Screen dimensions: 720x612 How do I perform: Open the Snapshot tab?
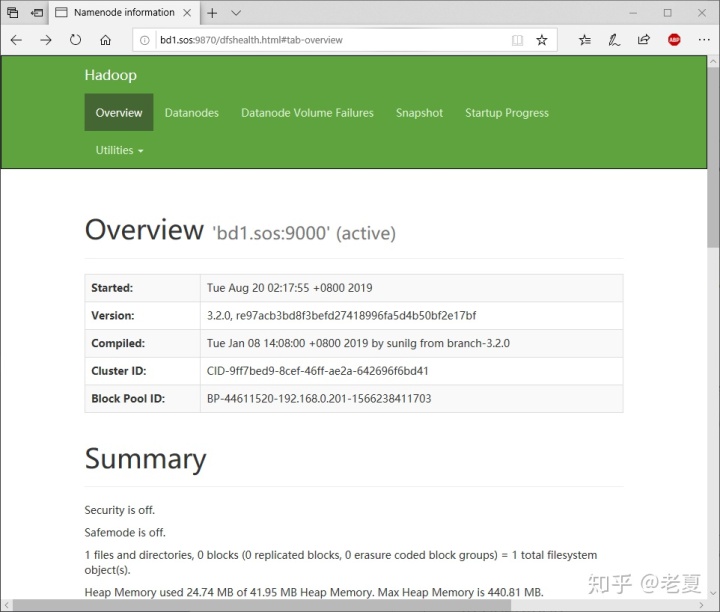click(x=419, y=112)
